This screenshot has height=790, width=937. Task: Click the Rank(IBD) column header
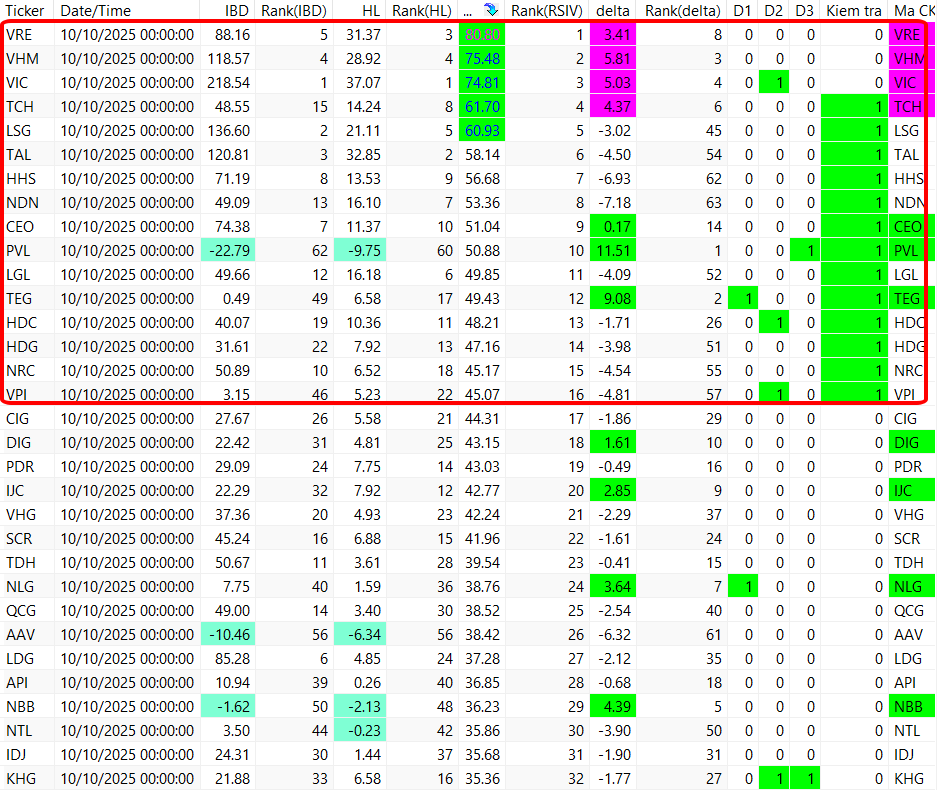tap(294, 11)
